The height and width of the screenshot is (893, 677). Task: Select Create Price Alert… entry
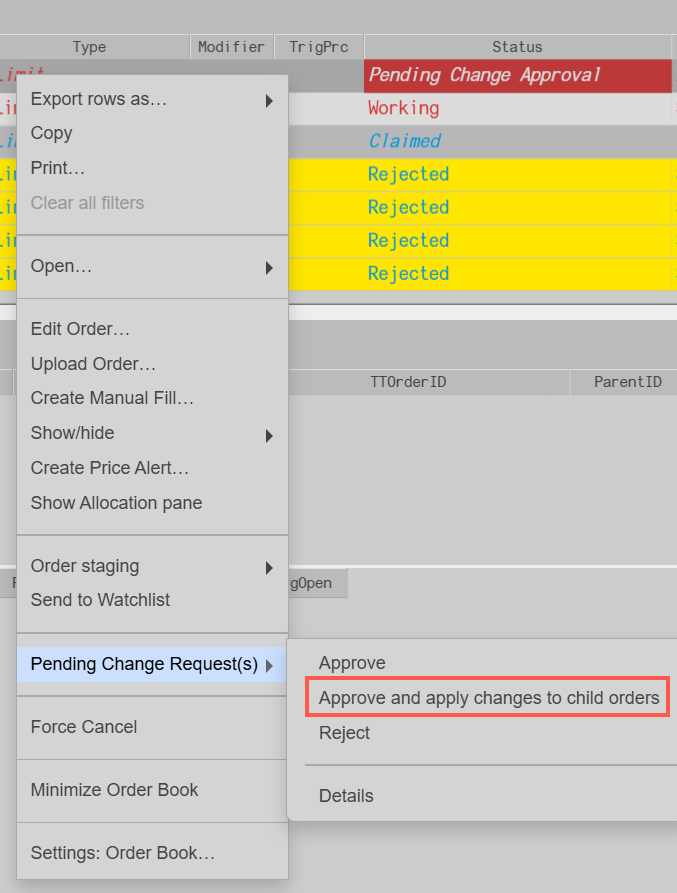[x=110, y=468]
